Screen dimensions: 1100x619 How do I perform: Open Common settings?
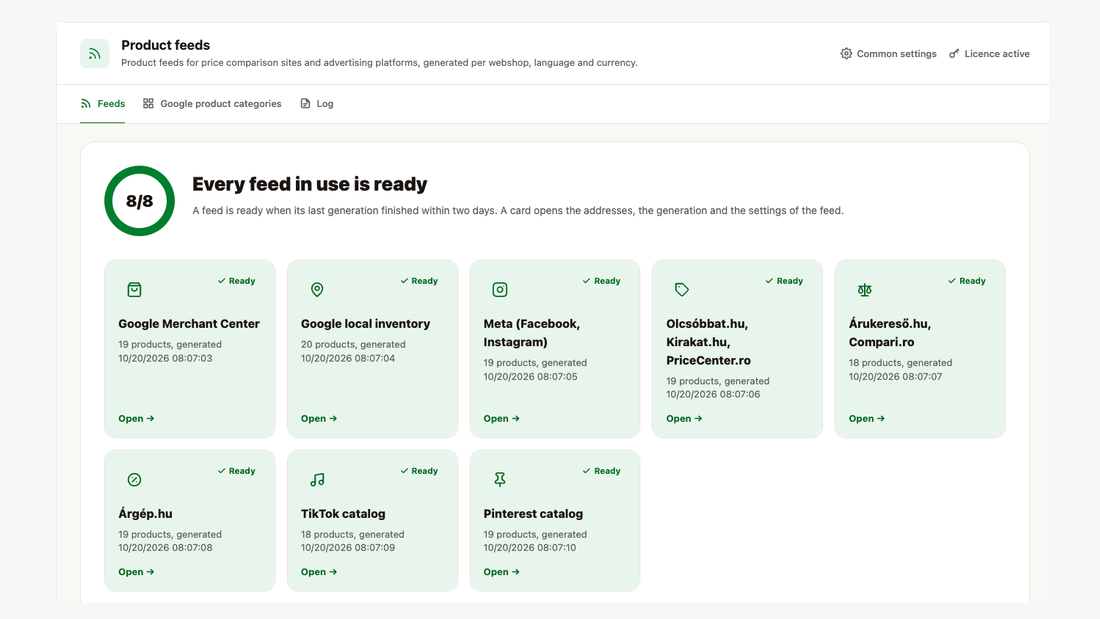[888, 53]
